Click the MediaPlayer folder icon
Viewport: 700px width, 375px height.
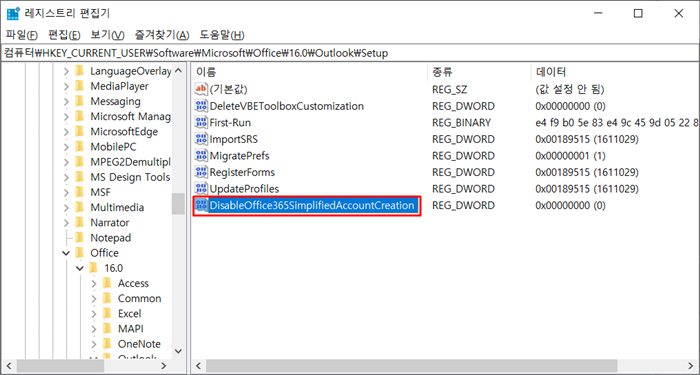pyautogui.click(x=79, y=86)
